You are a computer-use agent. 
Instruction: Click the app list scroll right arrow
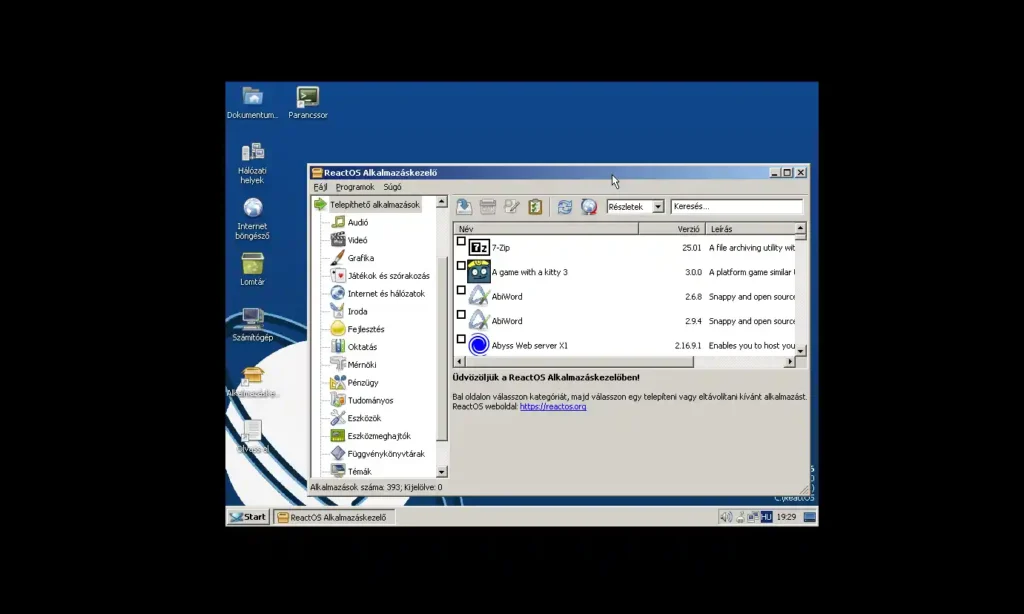coord(790,361)
